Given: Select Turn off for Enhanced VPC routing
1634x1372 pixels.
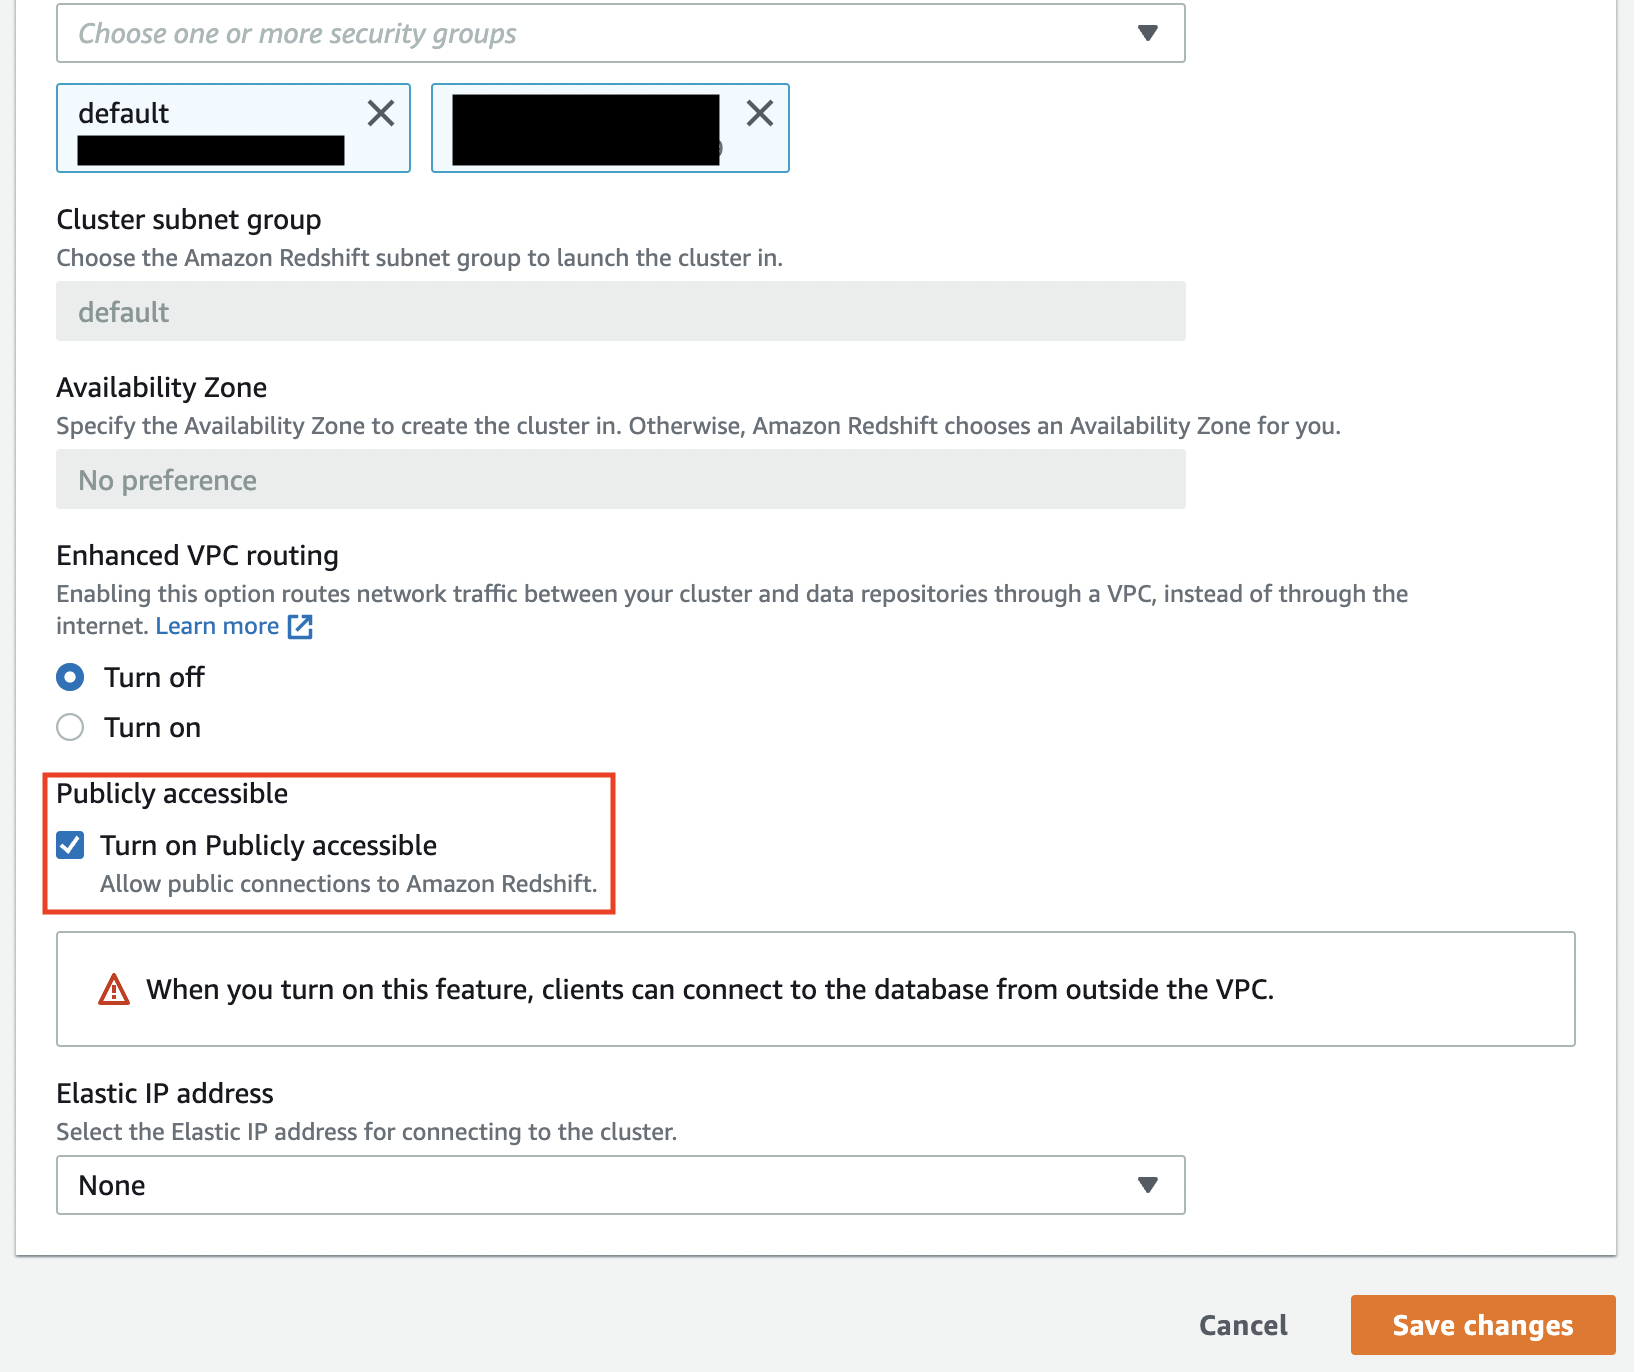Looking at the screenshot, I should tap(70, 677).
